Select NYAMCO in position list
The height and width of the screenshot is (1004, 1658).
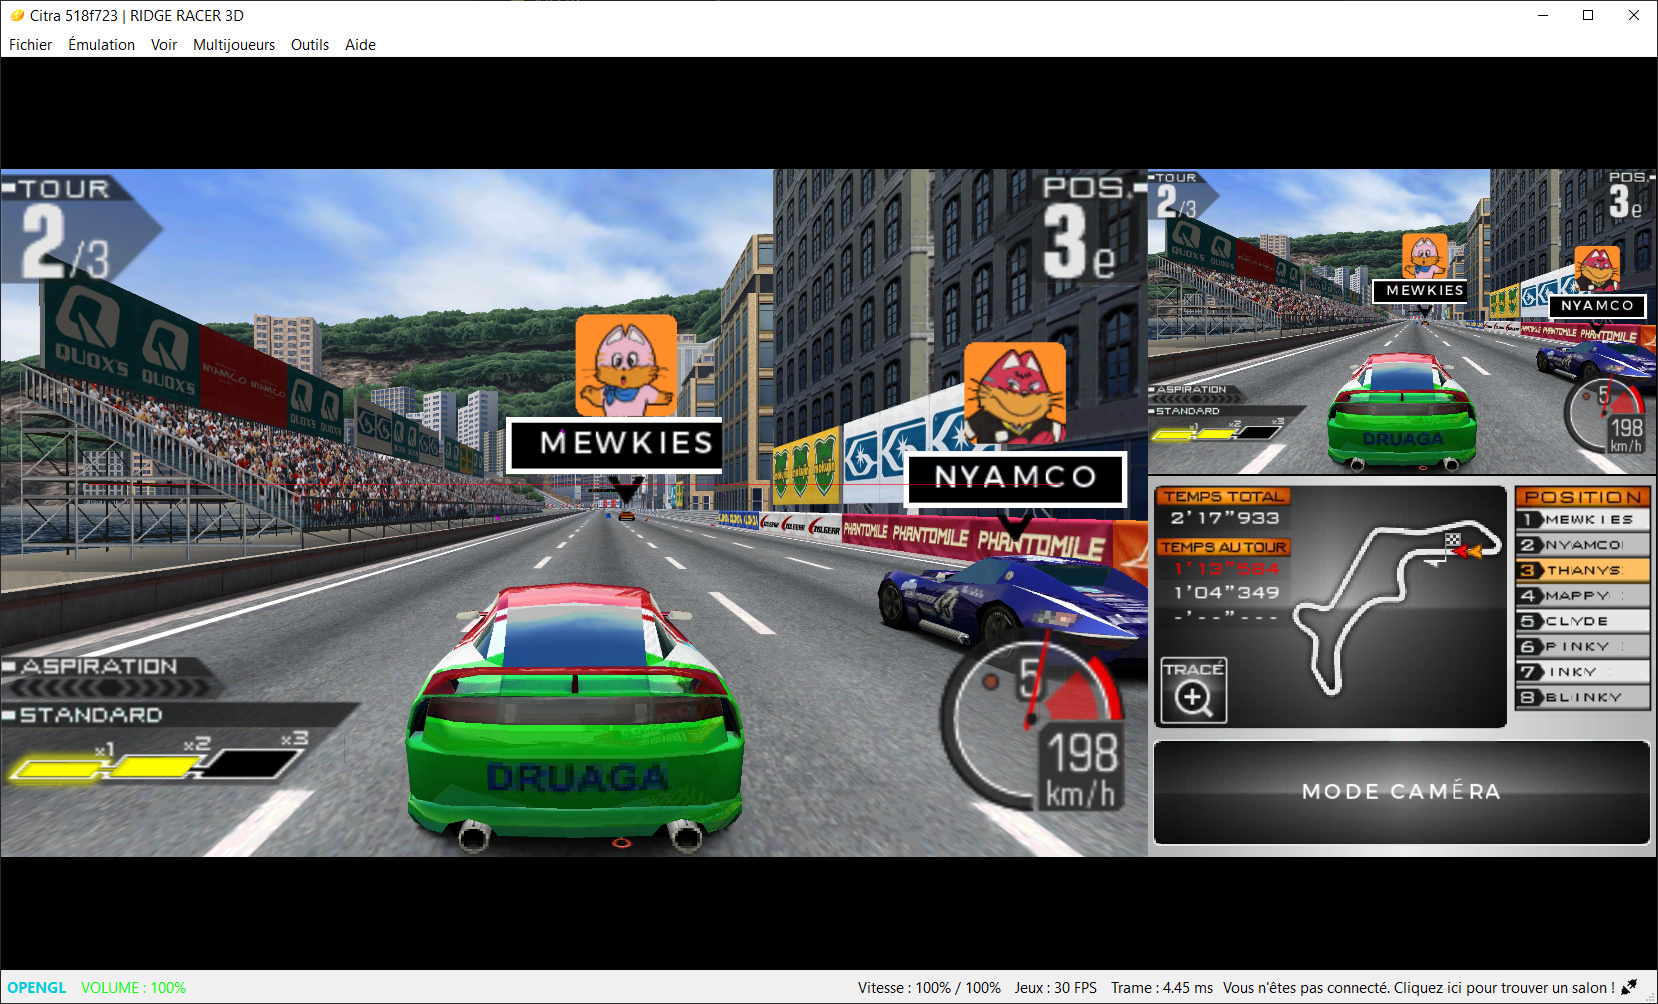coord(1582,545)
